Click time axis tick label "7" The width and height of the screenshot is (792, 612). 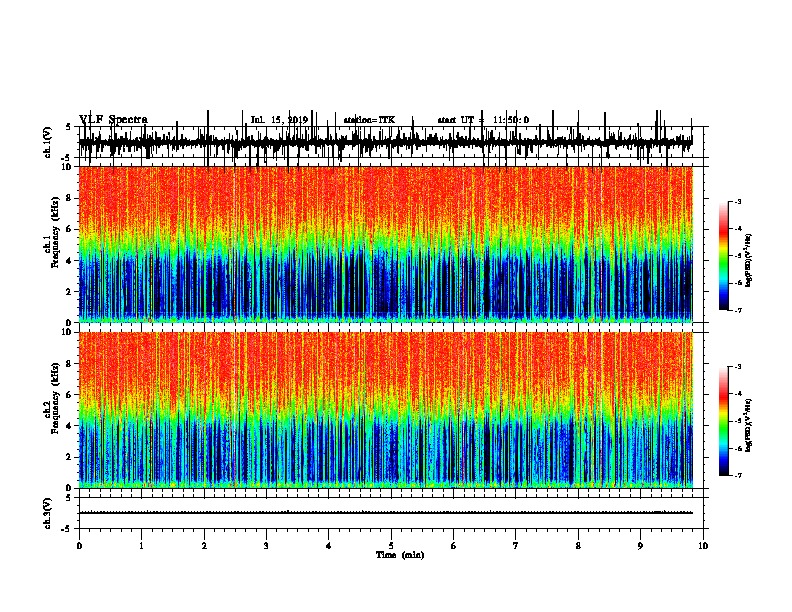[x=516, y=546]
